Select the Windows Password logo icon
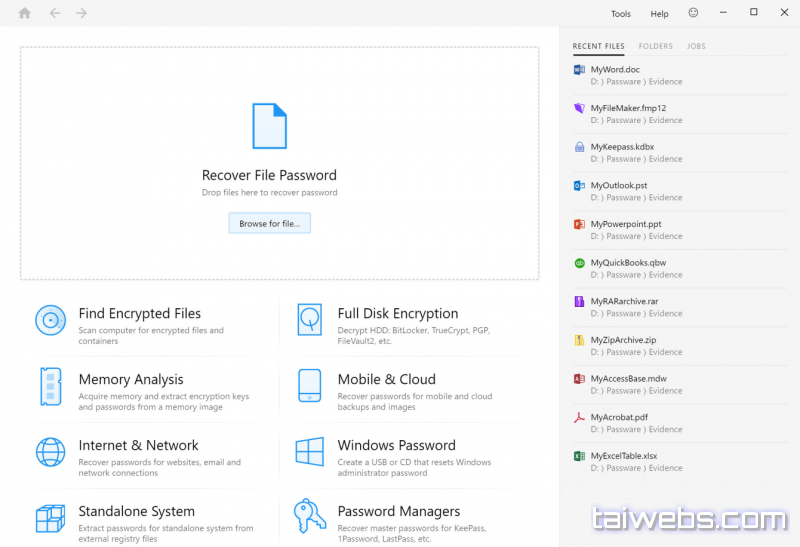 click(x=309, y=452)
